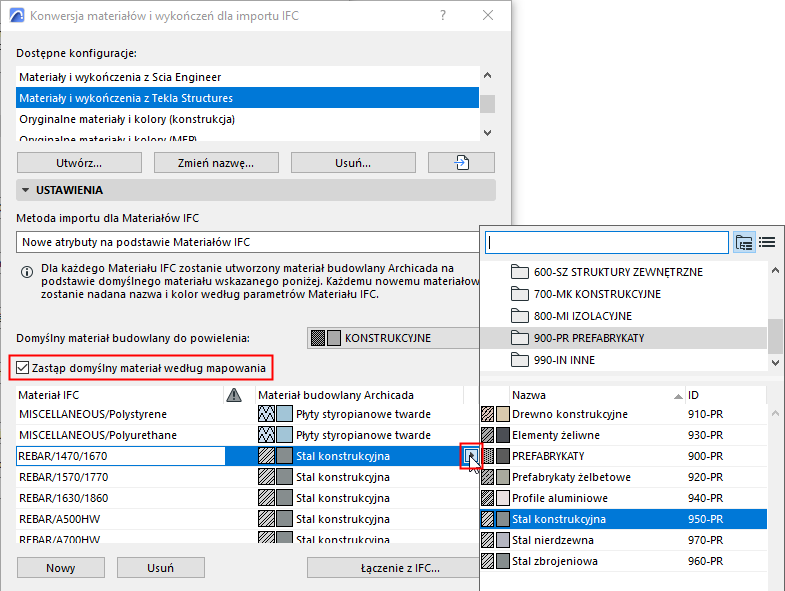Toggle Zastąp domyślny materiał według mapowania checkbox

point(22,368)
